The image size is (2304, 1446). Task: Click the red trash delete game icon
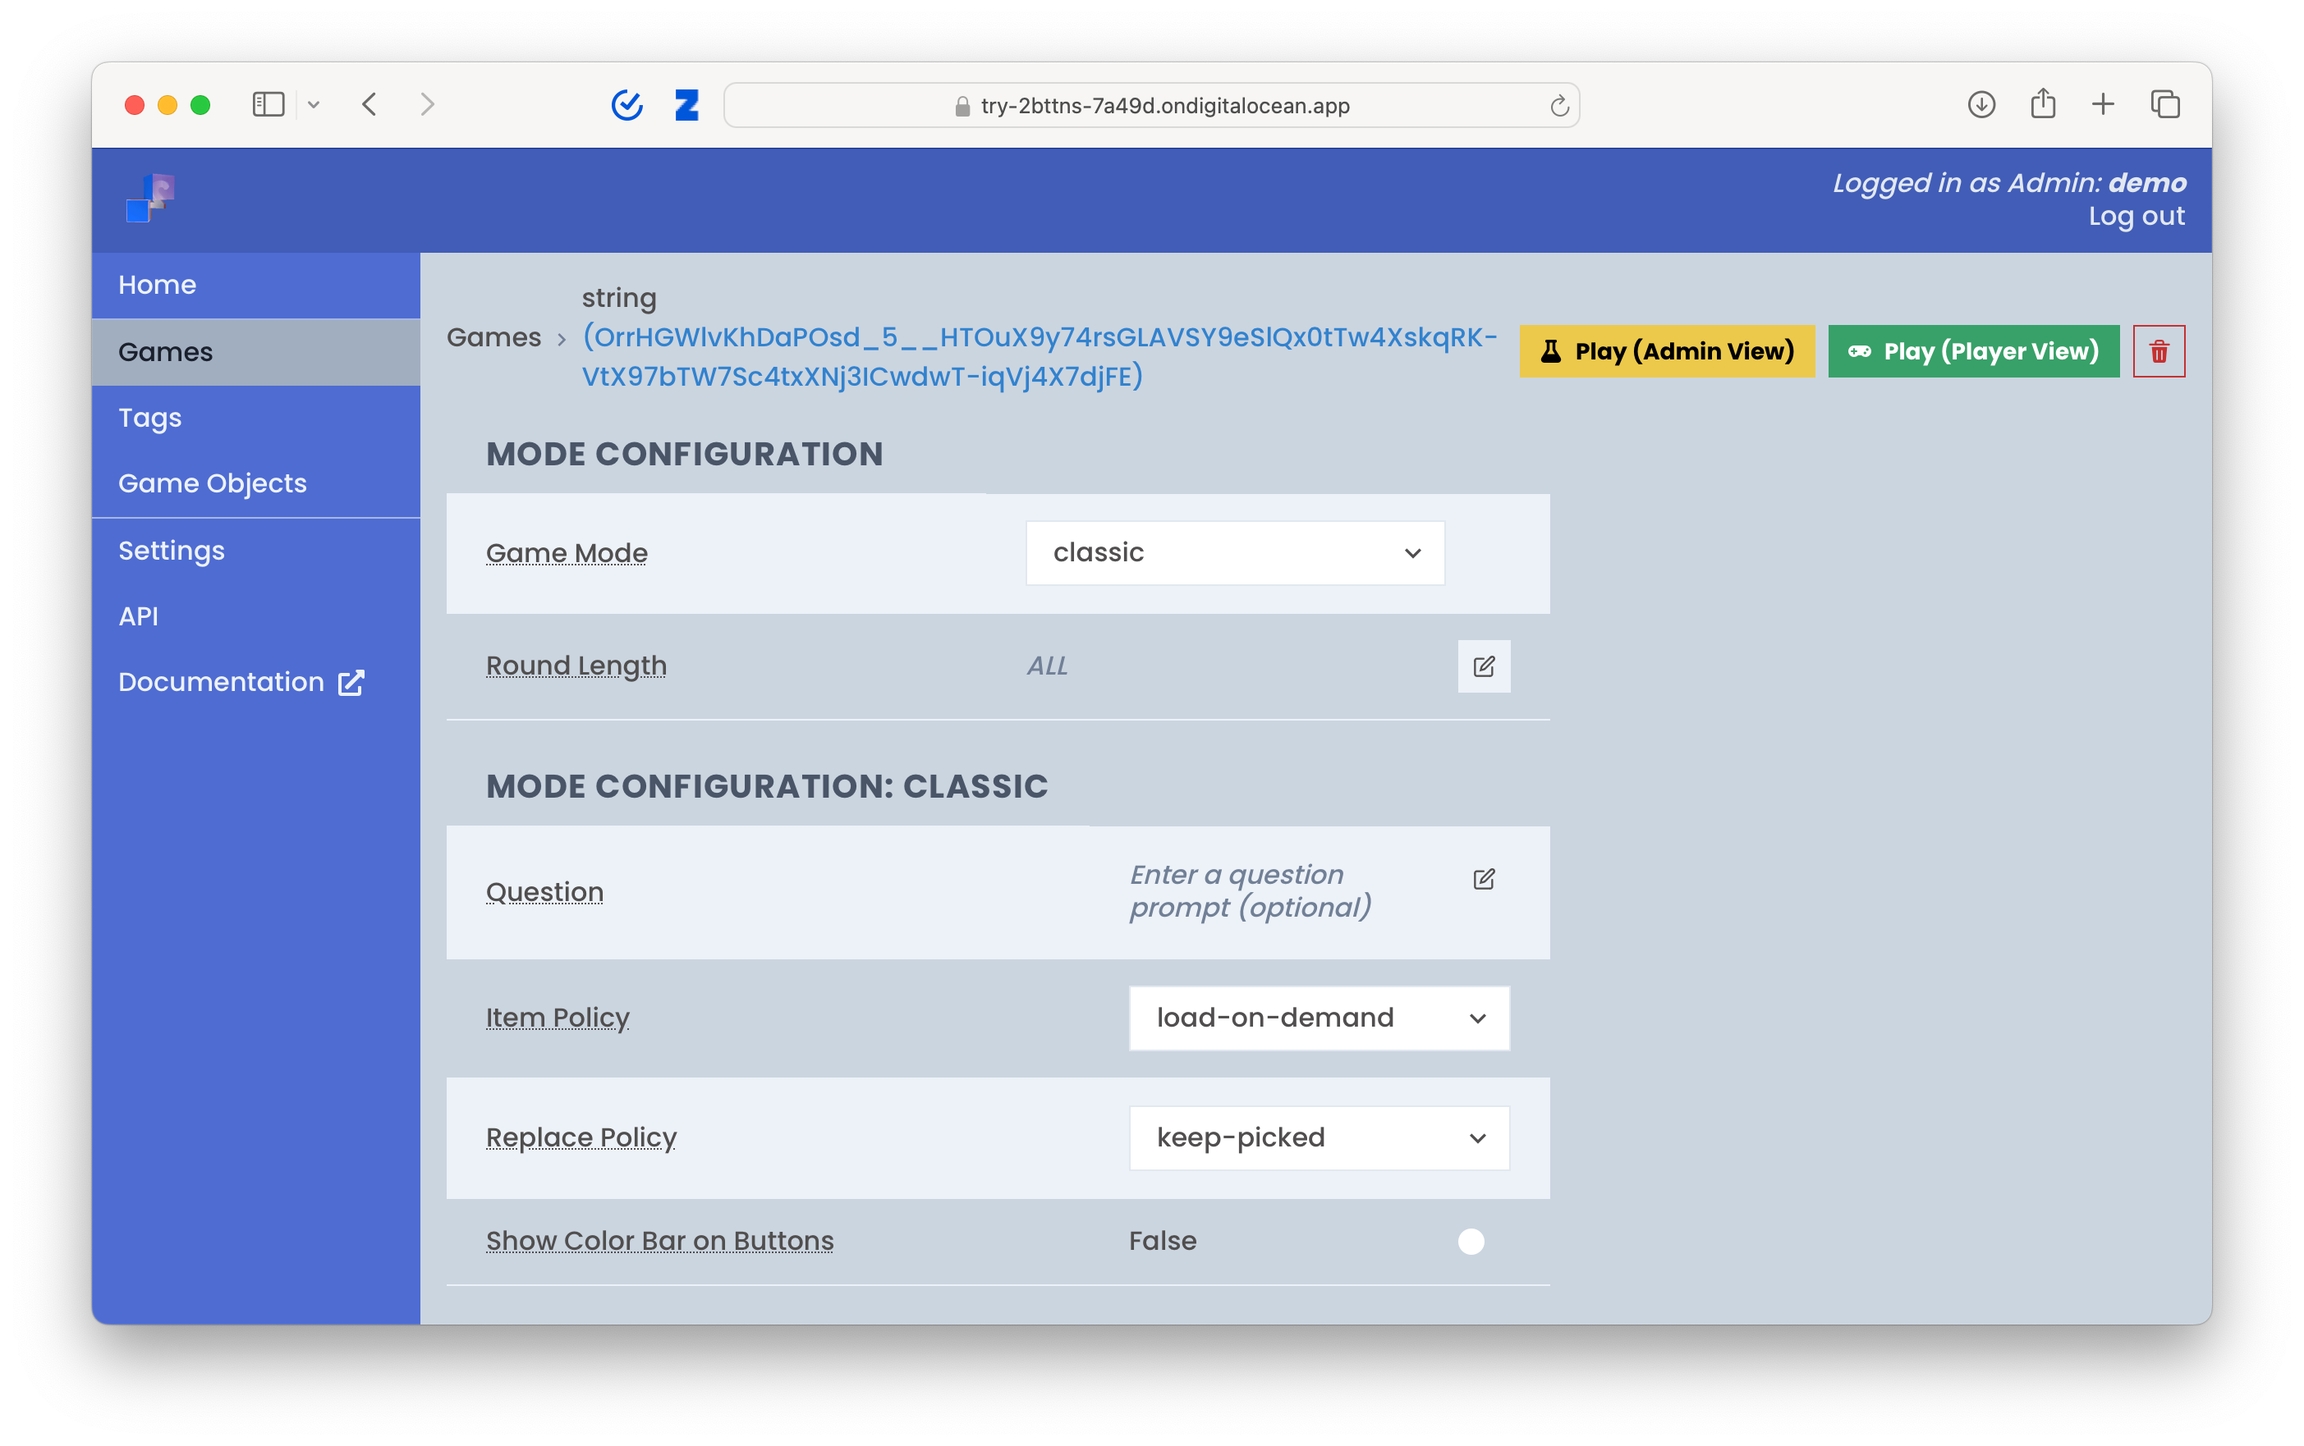(x=2158, y=351)
